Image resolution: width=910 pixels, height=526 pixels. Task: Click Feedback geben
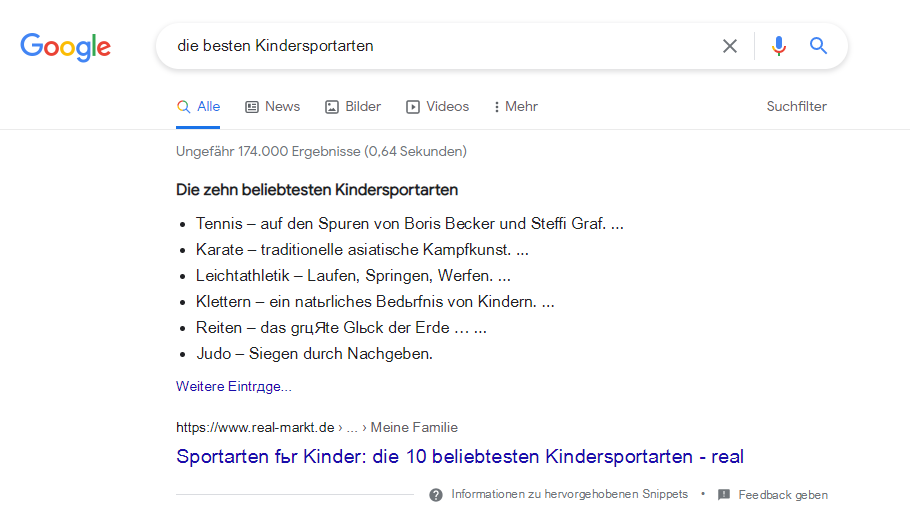pyautogui.click(x=783, y=495)
